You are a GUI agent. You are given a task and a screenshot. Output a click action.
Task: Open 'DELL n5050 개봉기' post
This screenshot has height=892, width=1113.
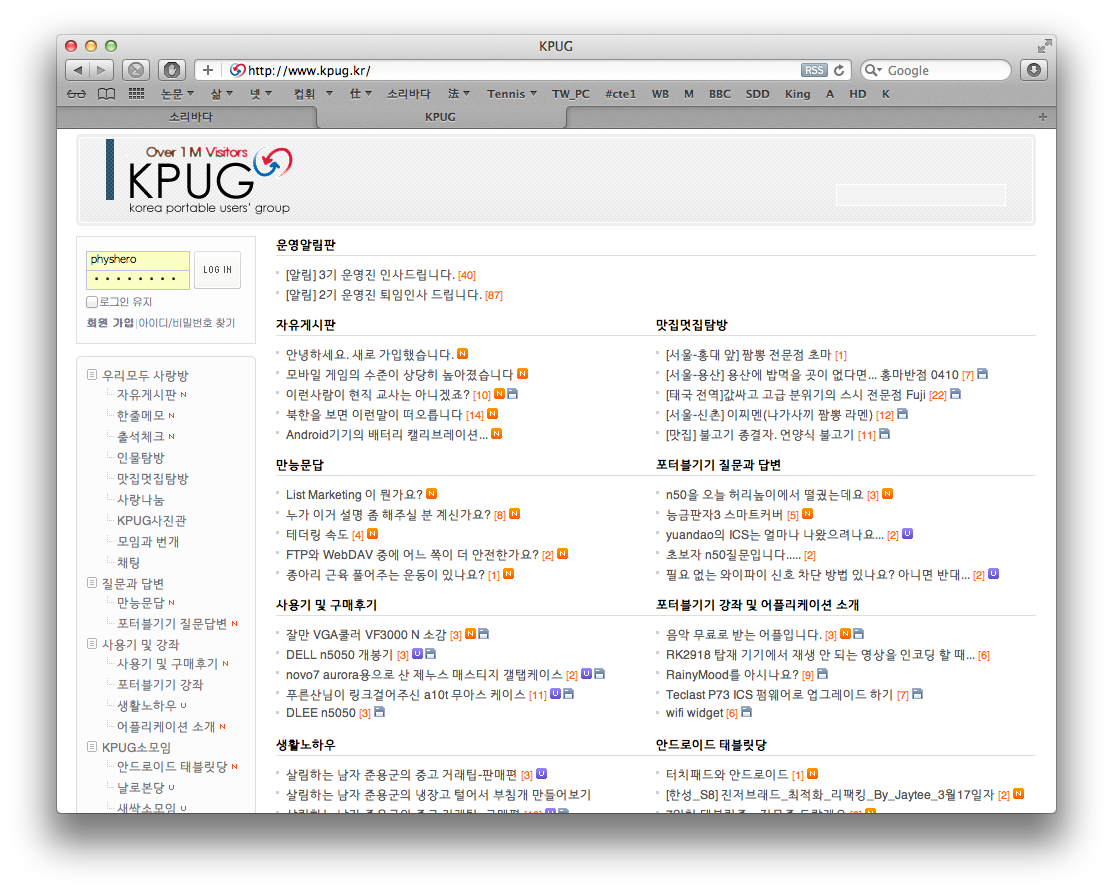tap(339, 654)
